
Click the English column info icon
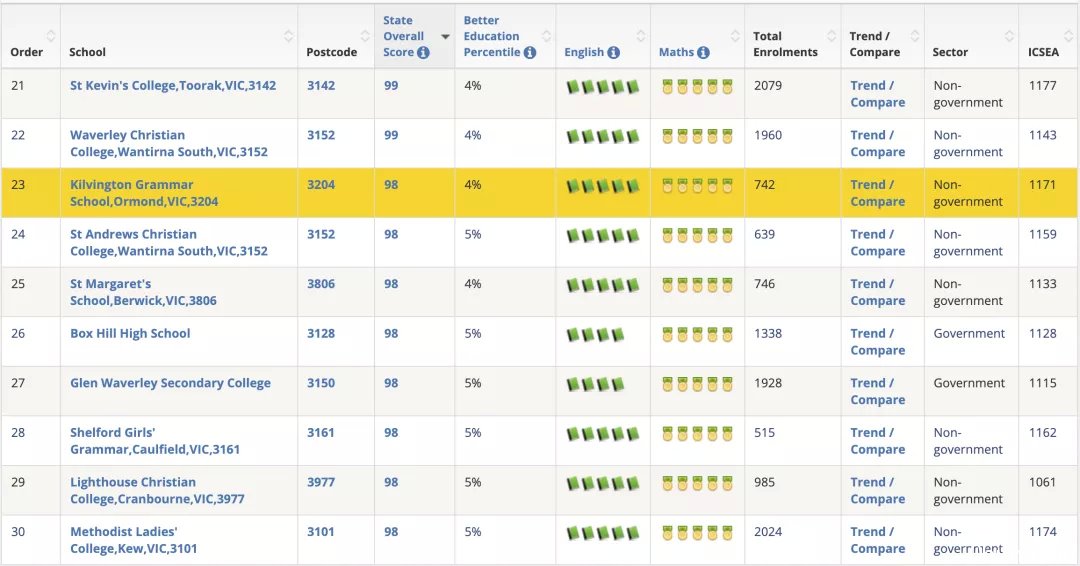coord(613,52)
